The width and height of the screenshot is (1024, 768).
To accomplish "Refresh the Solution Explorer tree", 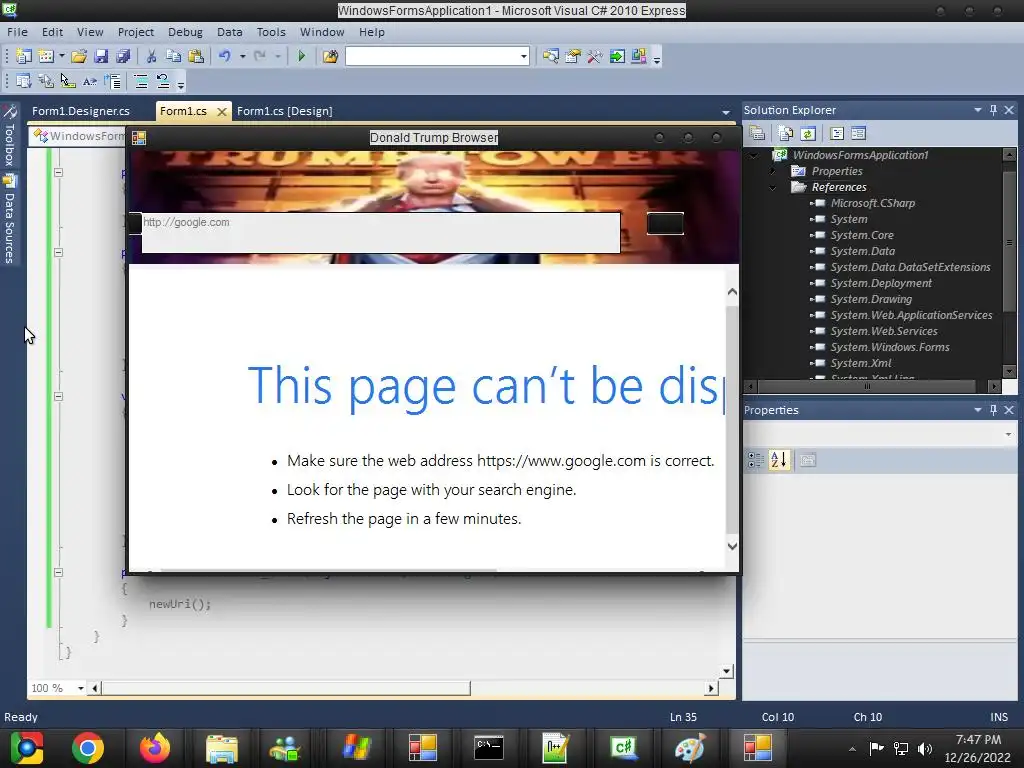I will pos(808,134).
